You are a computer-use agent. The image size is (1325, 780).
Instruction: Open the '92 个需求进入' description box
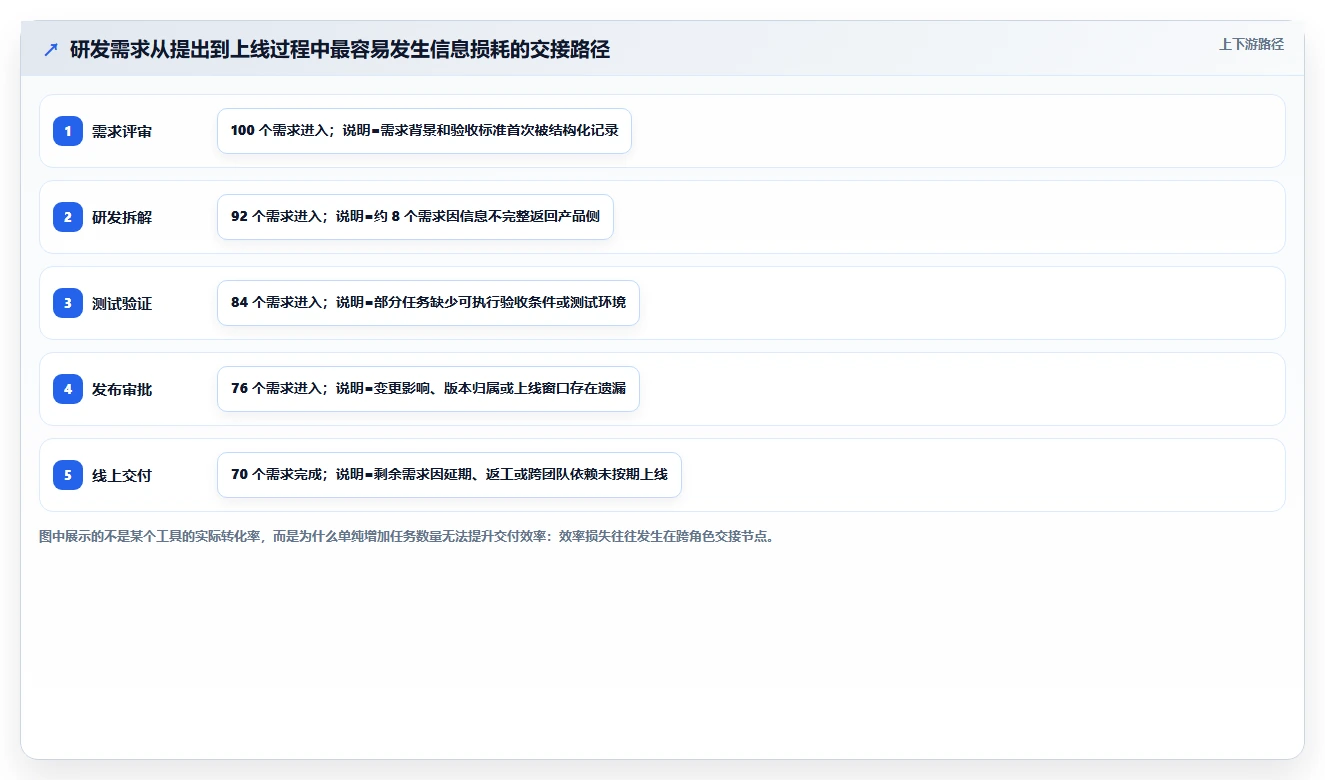point(415,217)
